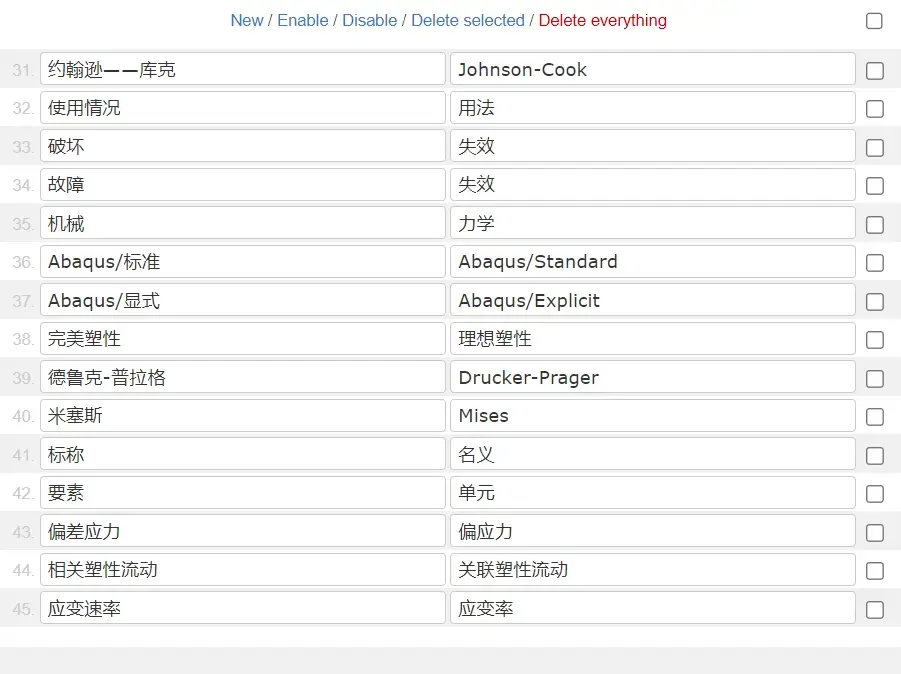Click Delete selected link
Screen dimensions: 901x674
tap(468, 21)
